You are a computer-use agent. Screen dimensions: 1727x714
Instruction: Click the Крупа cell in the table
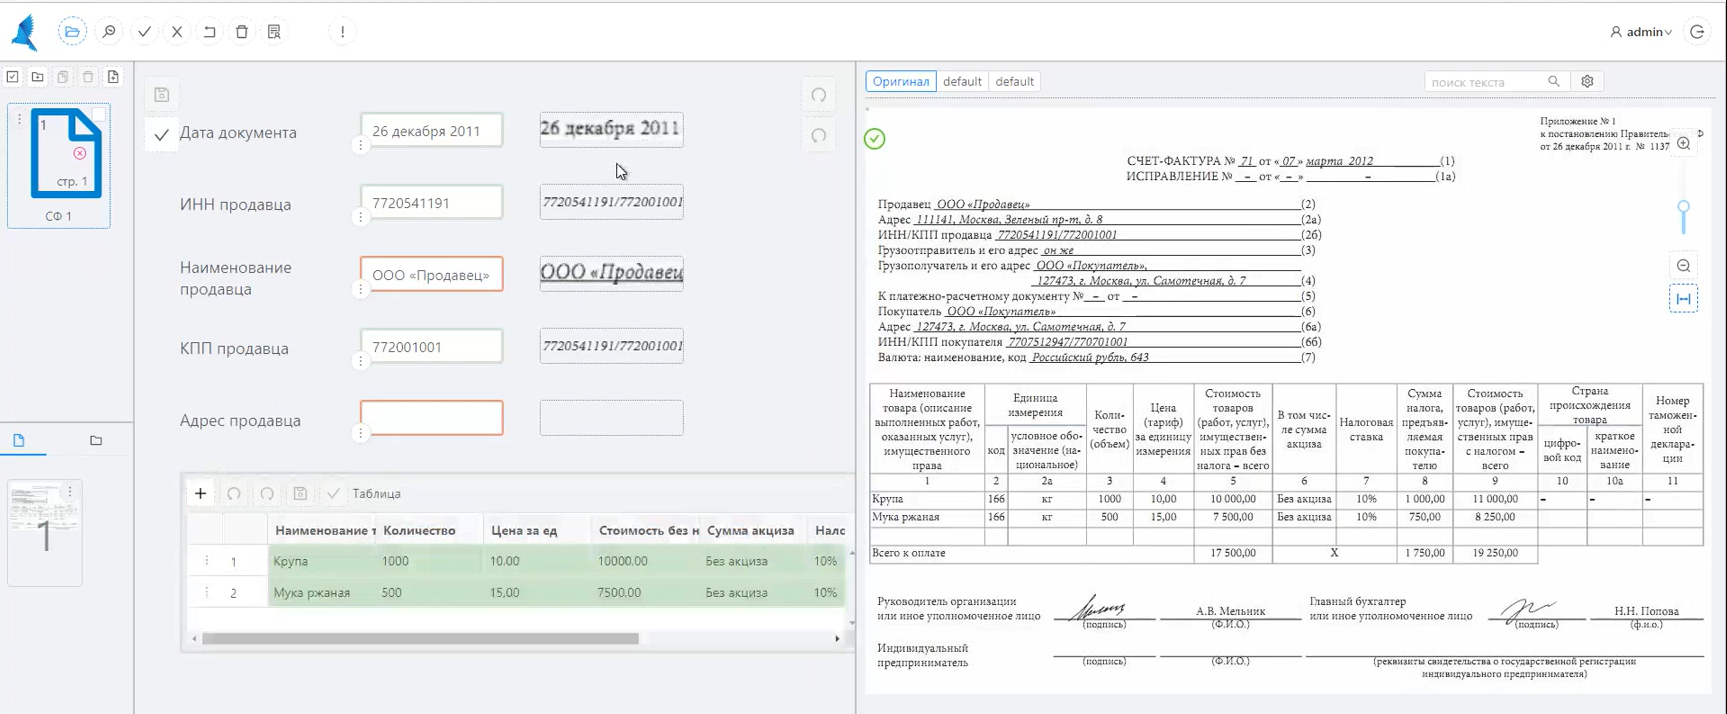pyautogui.click(x=323, y=561)
